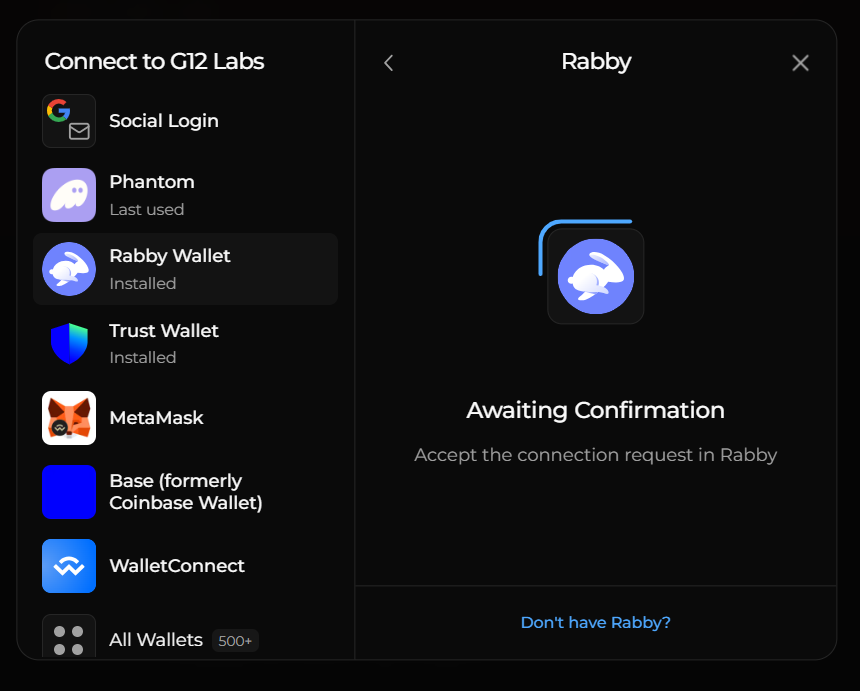The width and height of the screenshot is (860, 691).
Task: Click the All Wallets grid icon
Action: point(69,638)
